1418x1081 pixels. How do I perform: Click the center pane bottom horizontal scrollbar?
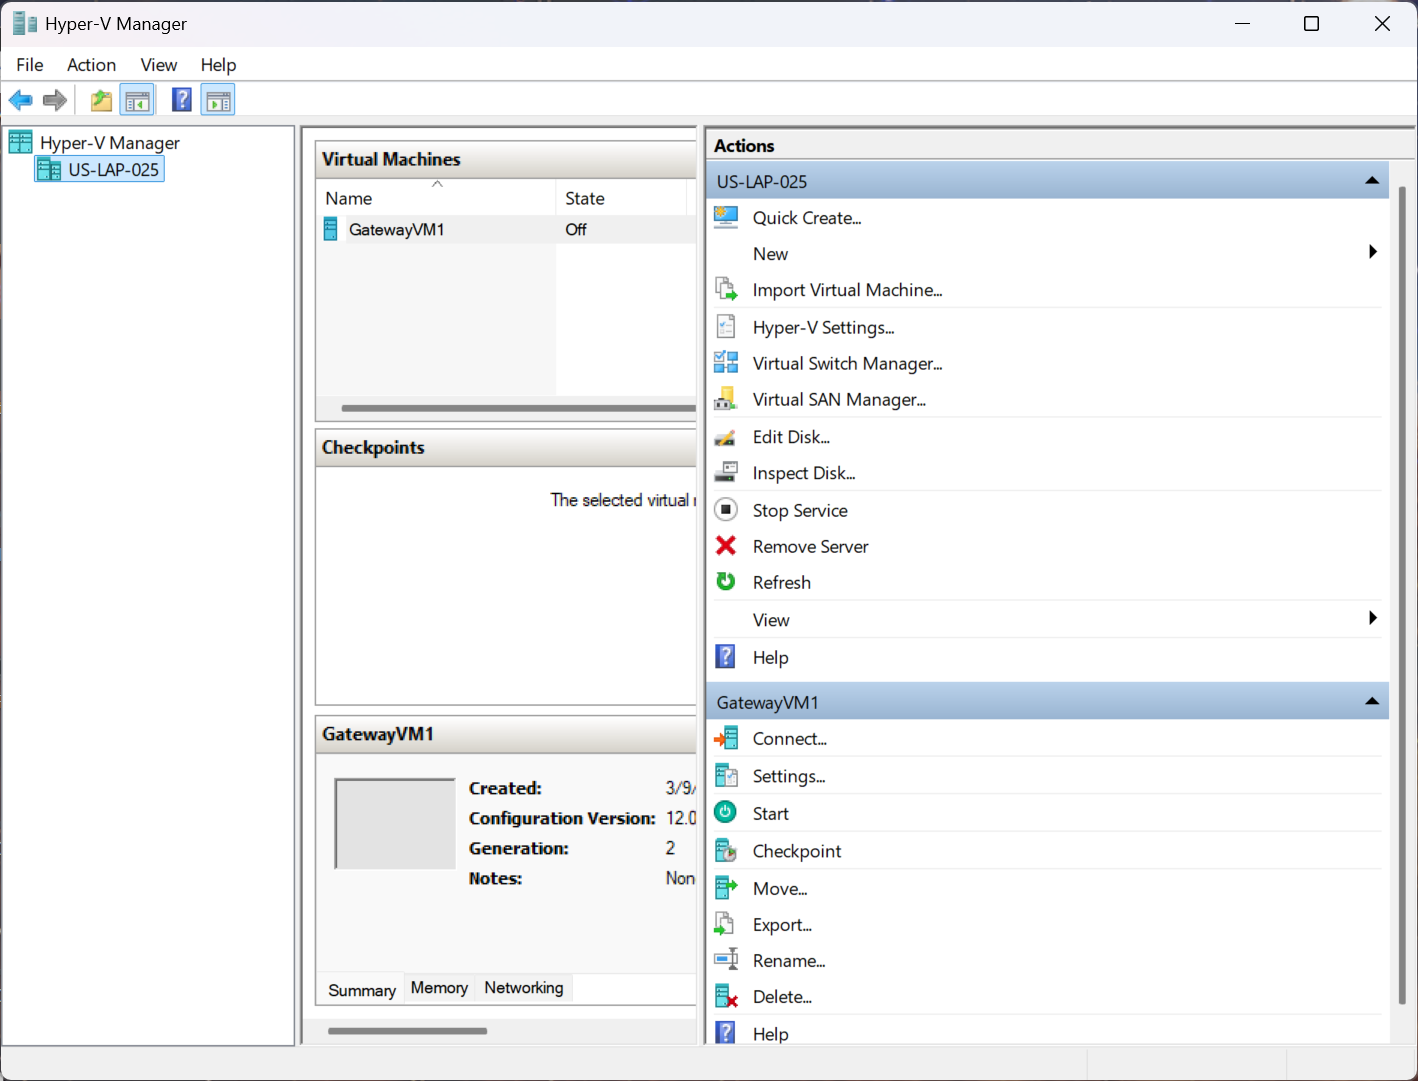(x=408, y=1031)
